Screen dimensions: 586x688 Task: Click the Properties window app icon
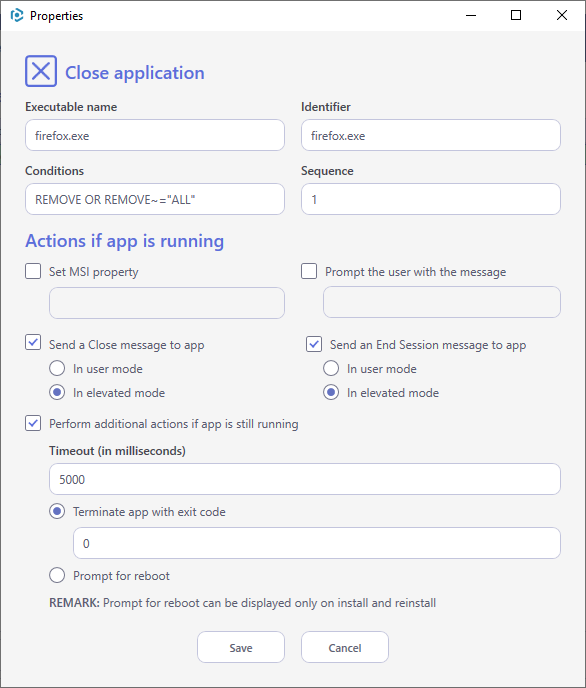point(17,15)
